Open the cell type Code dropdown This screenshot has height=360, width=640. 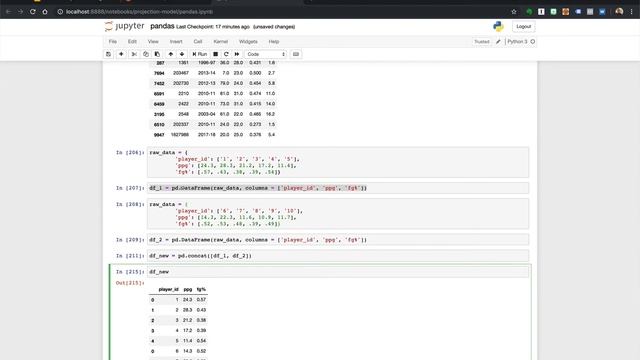click(x=266, y=54)
